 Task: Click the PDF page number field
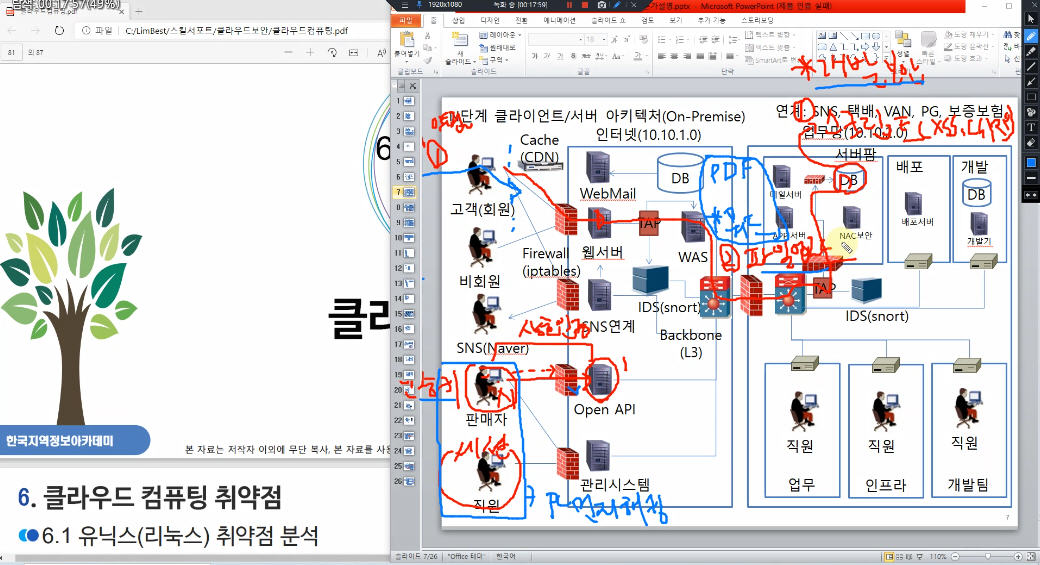[11, 52]
